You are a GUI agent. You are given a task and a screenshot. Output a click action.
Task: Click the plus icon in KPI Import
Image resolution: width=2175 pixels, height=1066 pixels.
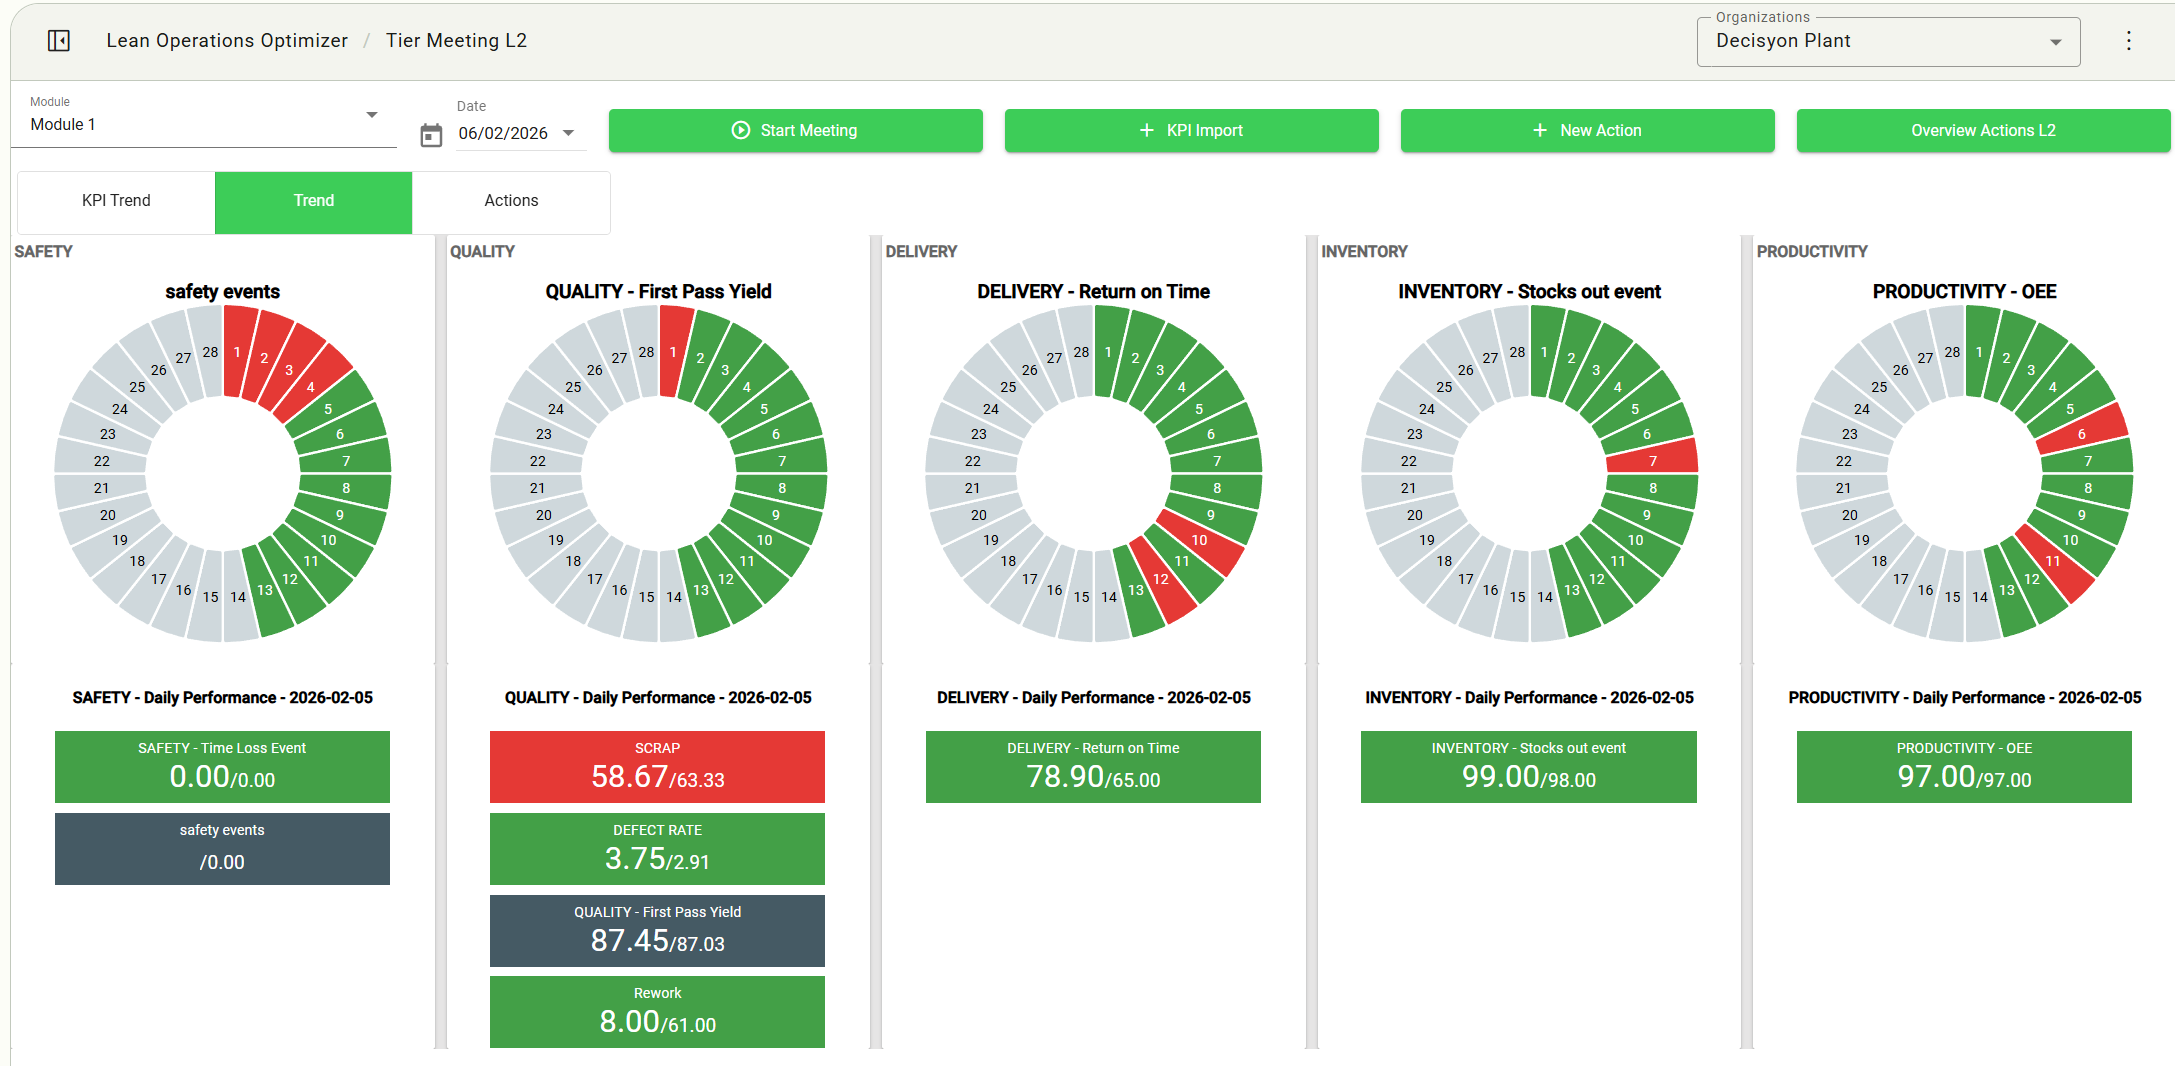(1146, 130)
